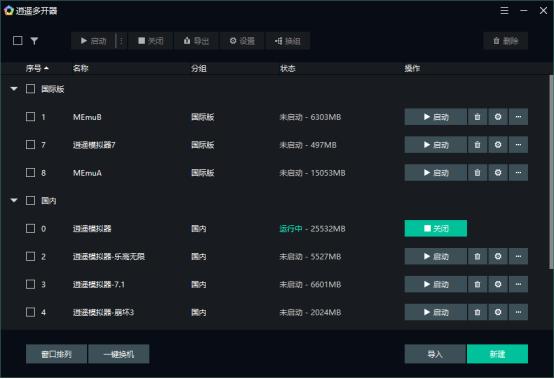
Task: Open settings gear for 逍遥模拟器7
Action: tap(498, 145)
